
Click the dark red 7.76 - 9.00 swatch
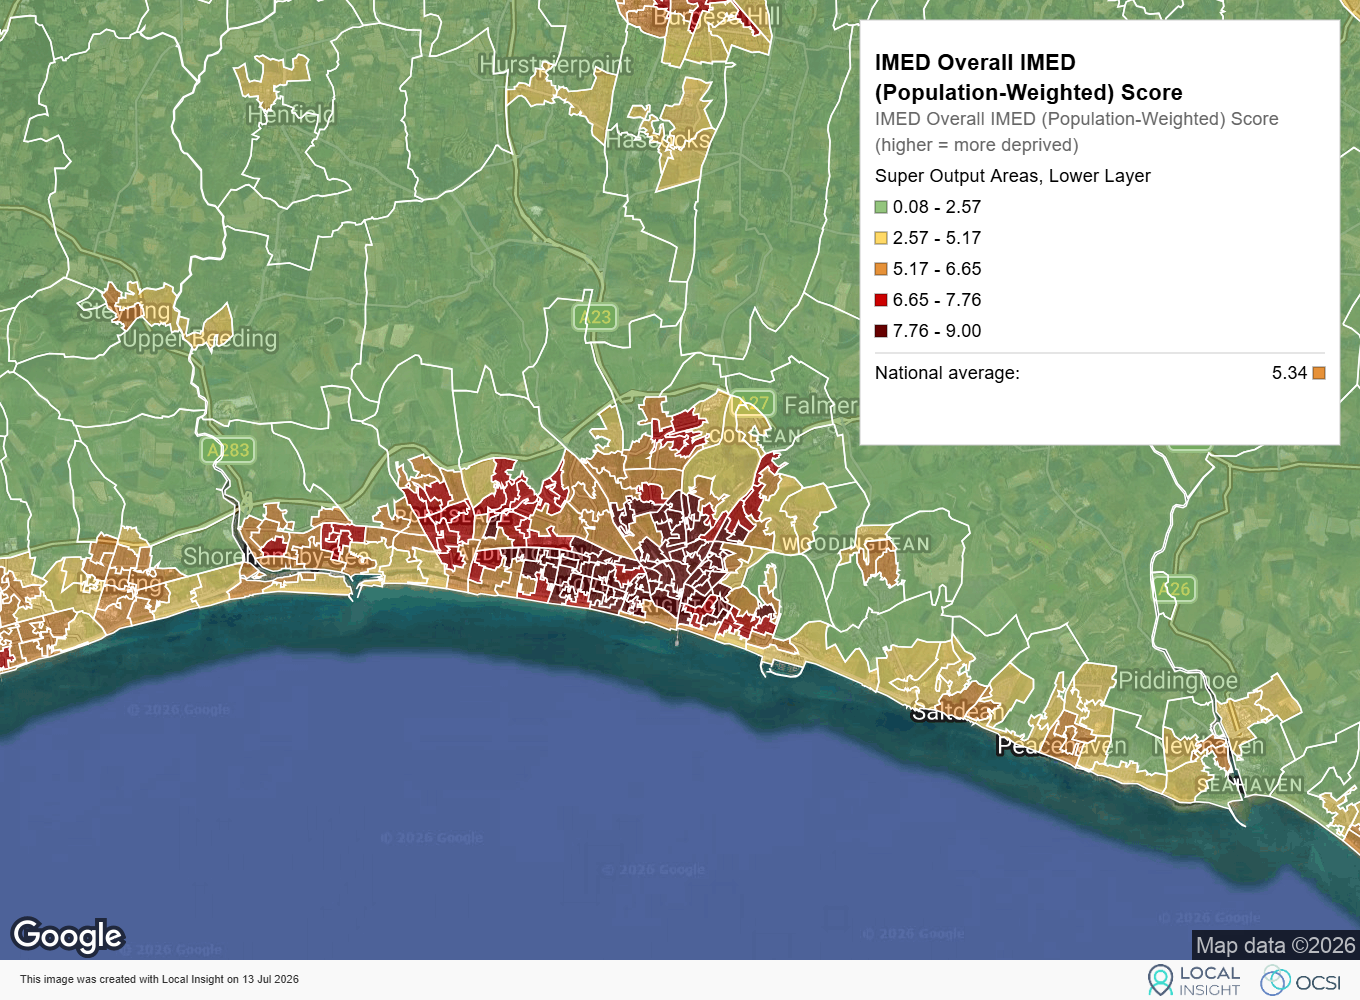coord(881,331)
